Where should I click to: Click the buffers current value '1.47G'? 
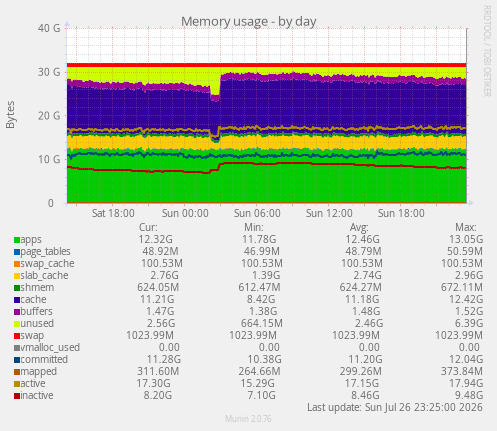[160, 312]
